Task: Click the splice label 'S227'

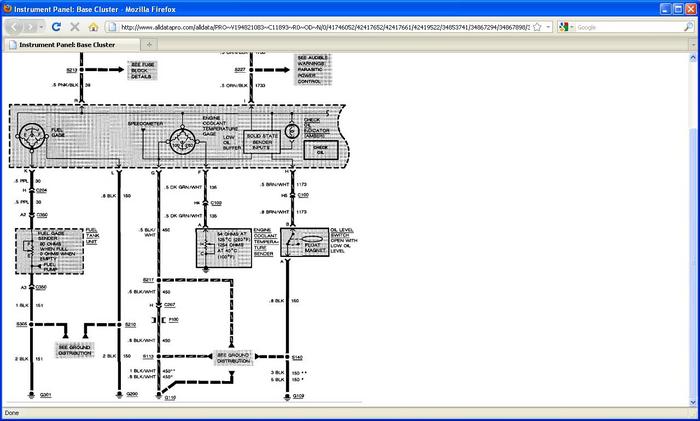Action: click(x=240, y=70)
